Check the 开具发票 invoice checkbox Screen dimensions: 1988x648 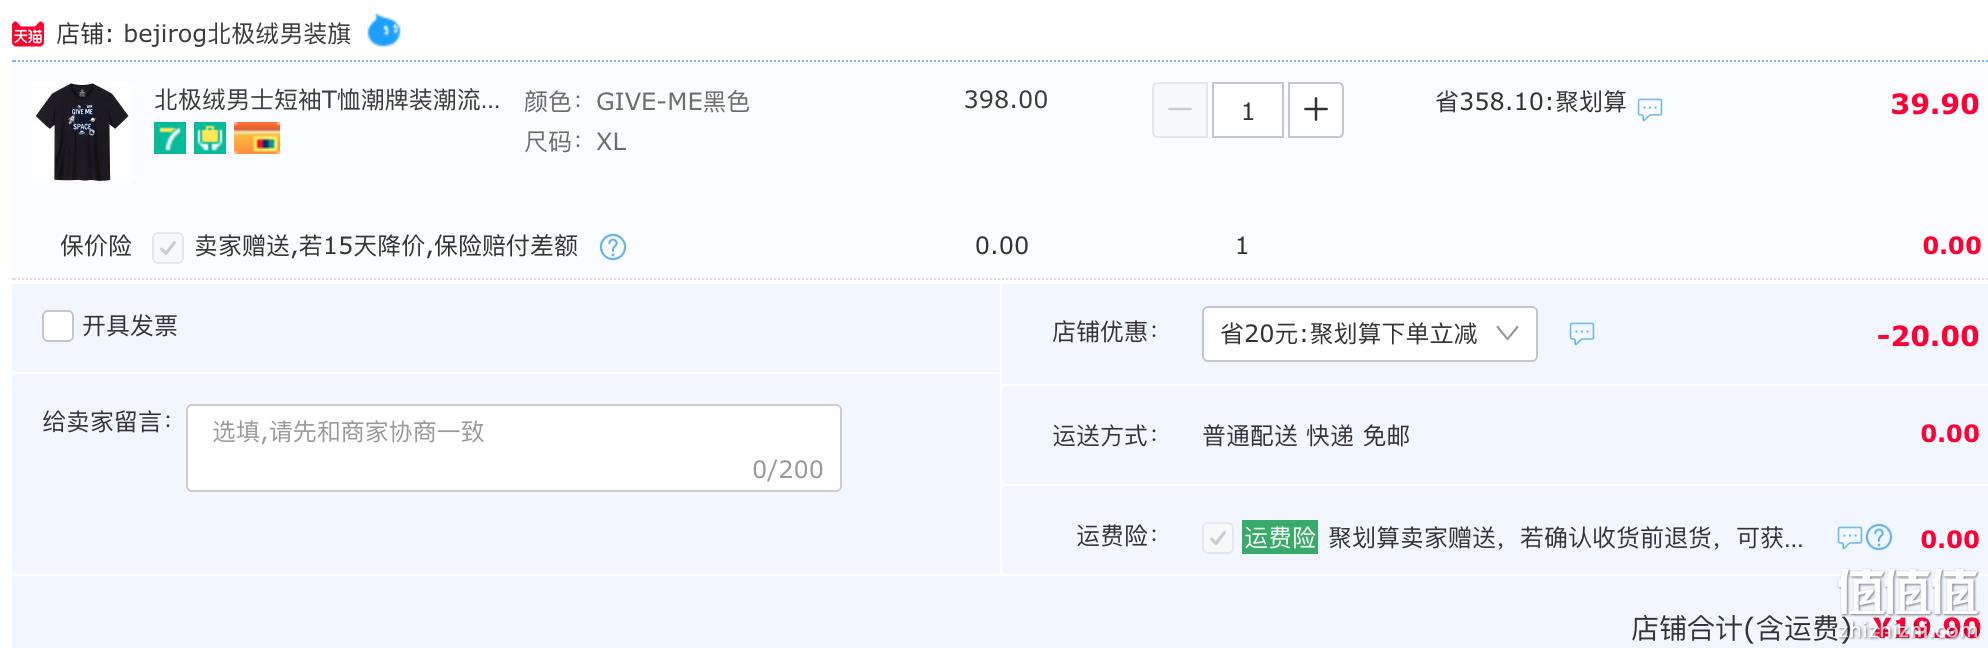[x=58, y=326]
